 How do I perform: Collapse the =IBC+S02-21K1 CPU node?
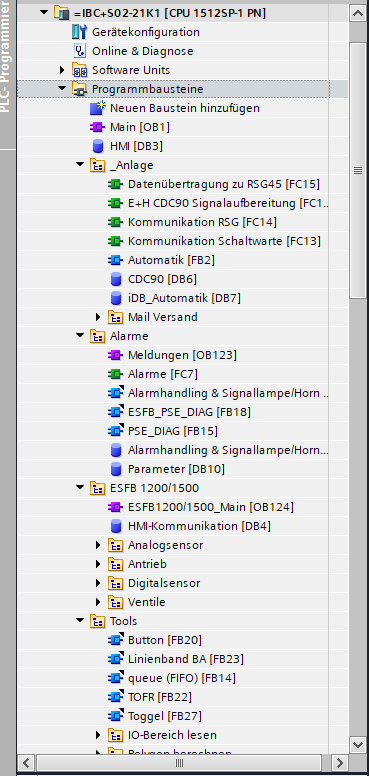click(x=44, y=13)
